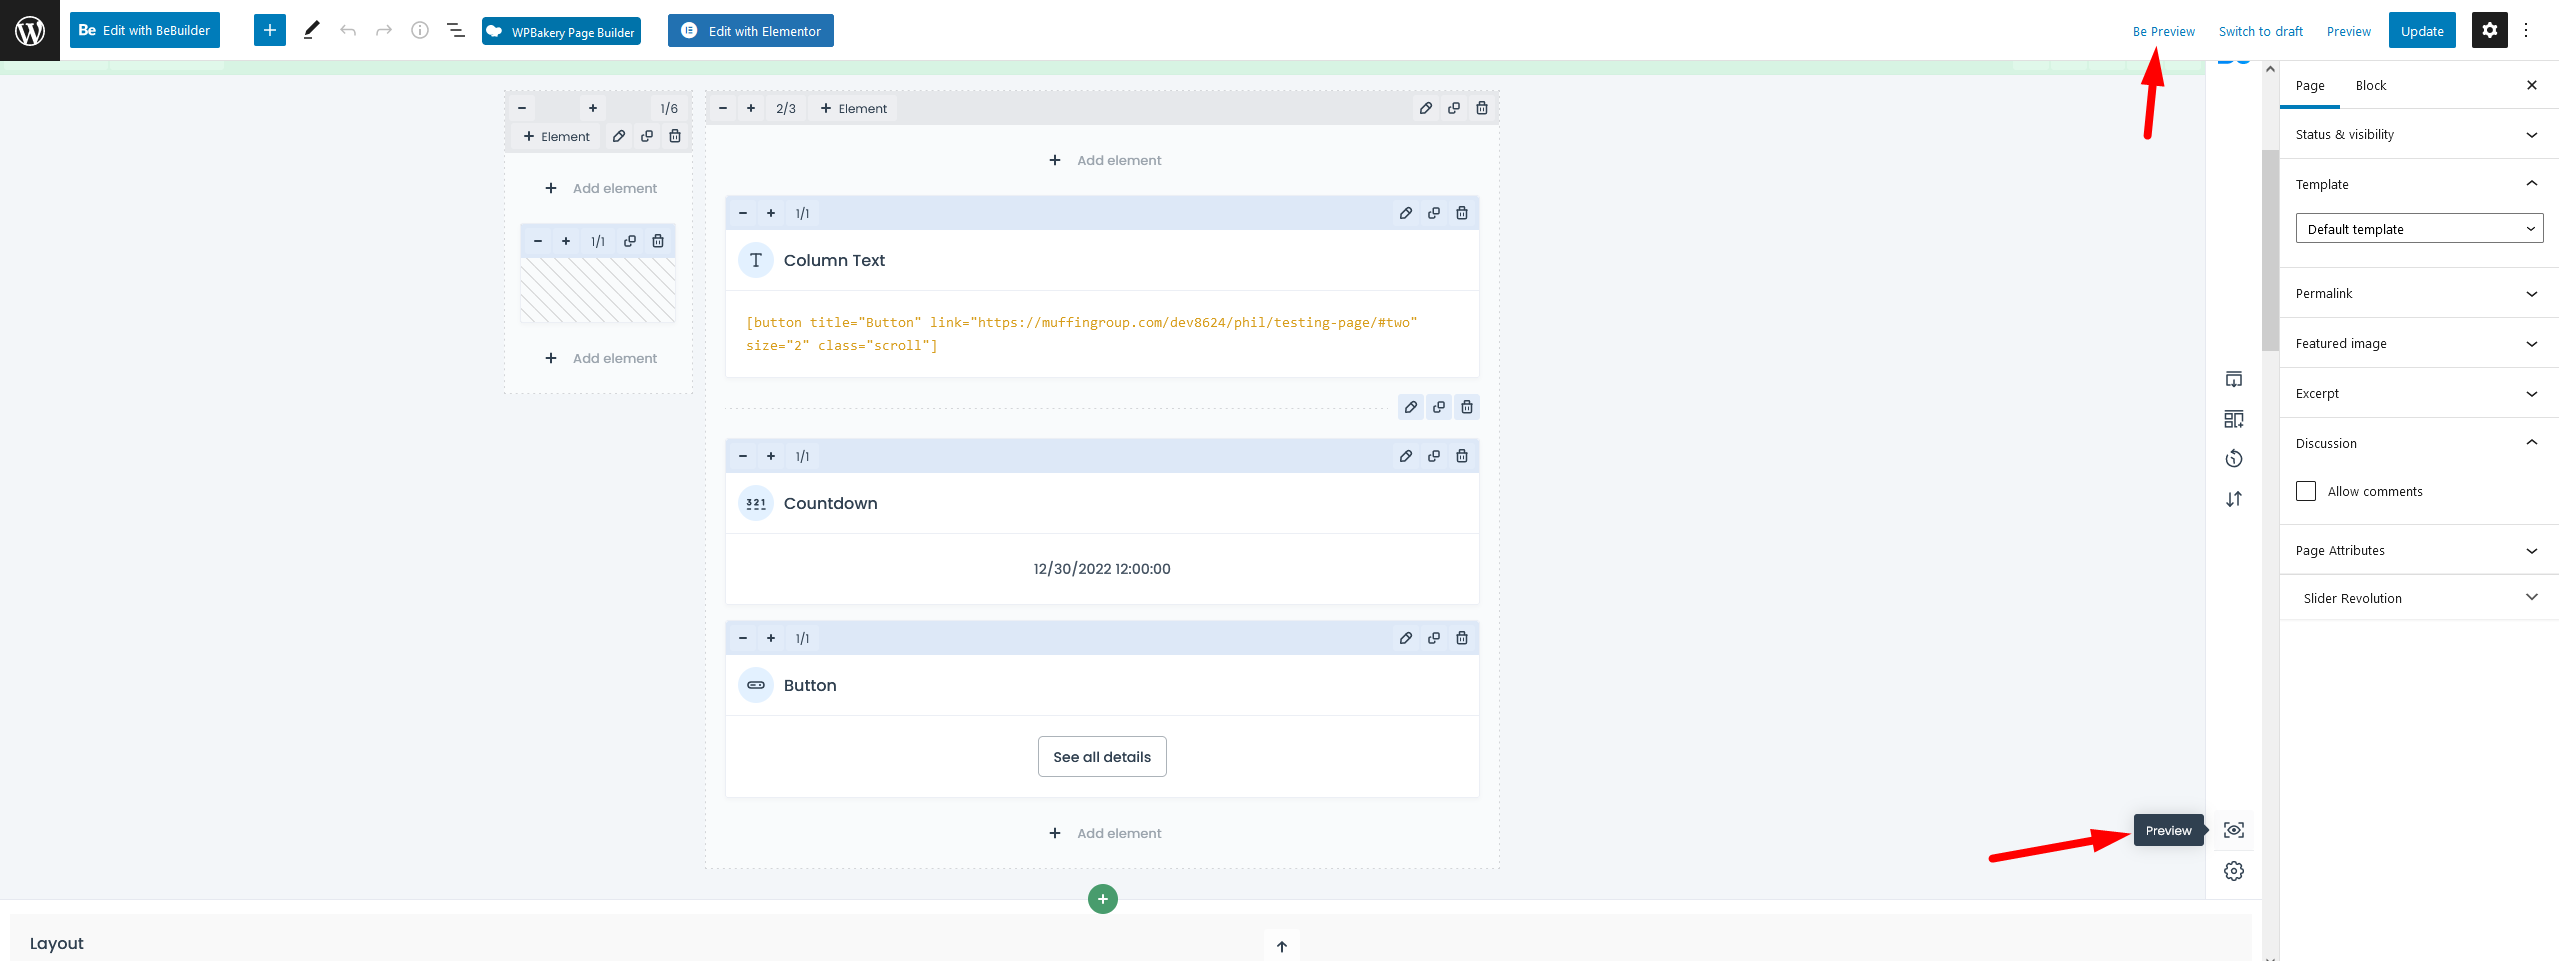Close the settings sidebar panel
Image resolution: width=2559 pixels, height=961 pixels.
point(2532,85)
